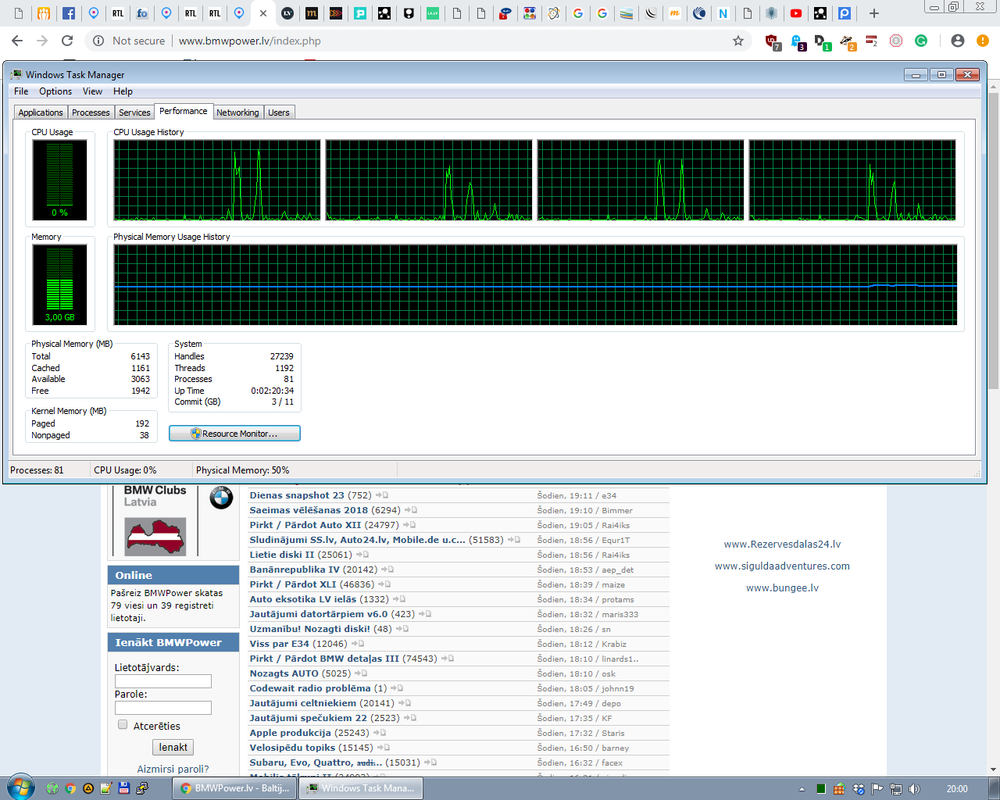Open the Chrome profile avatar icon

[x=957, y=41]
